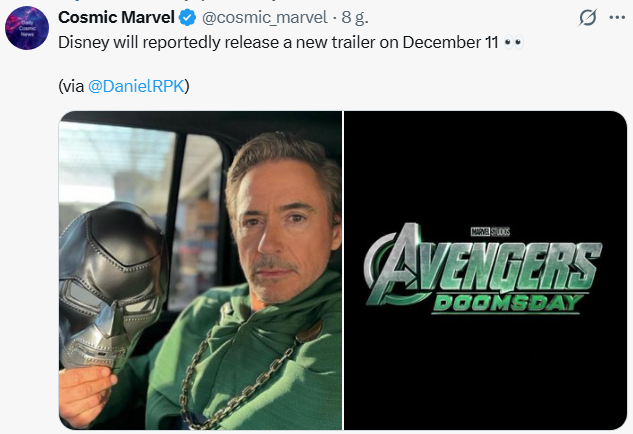Click the Cosmic Marvel display name
The width and height of the screenshot is (633, 434).
[117, 18]
